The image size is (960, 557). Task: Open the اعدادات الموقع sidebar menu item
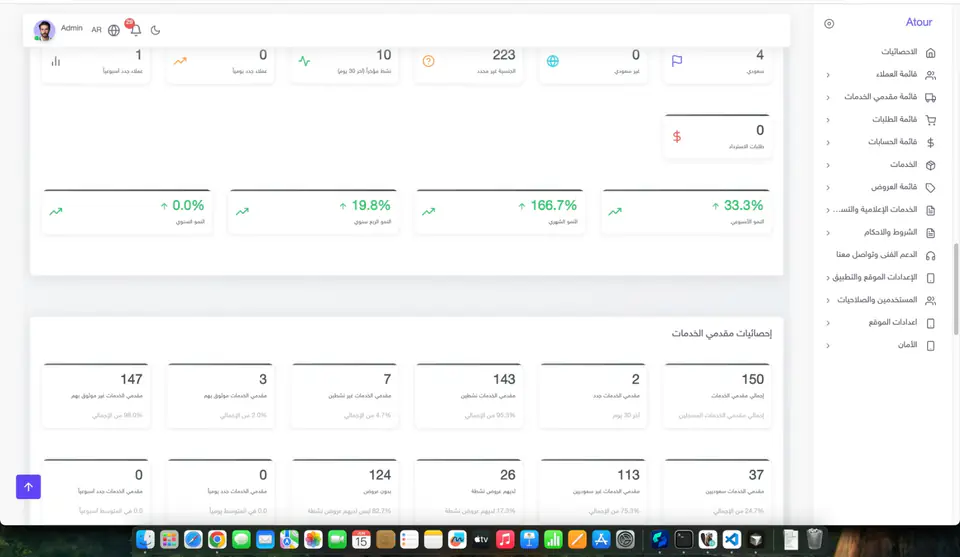[x=882, y=323]
